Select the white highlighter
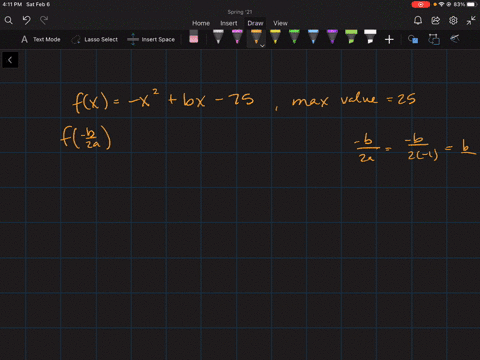 point(370,37)
